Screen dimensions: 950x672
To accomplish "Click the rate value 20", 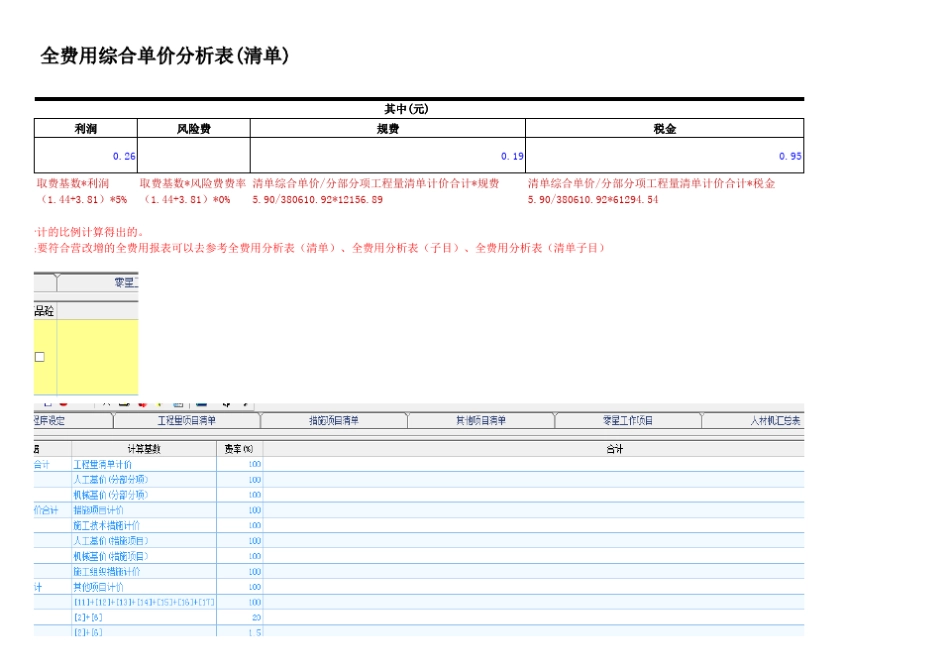I will point(256,617).
